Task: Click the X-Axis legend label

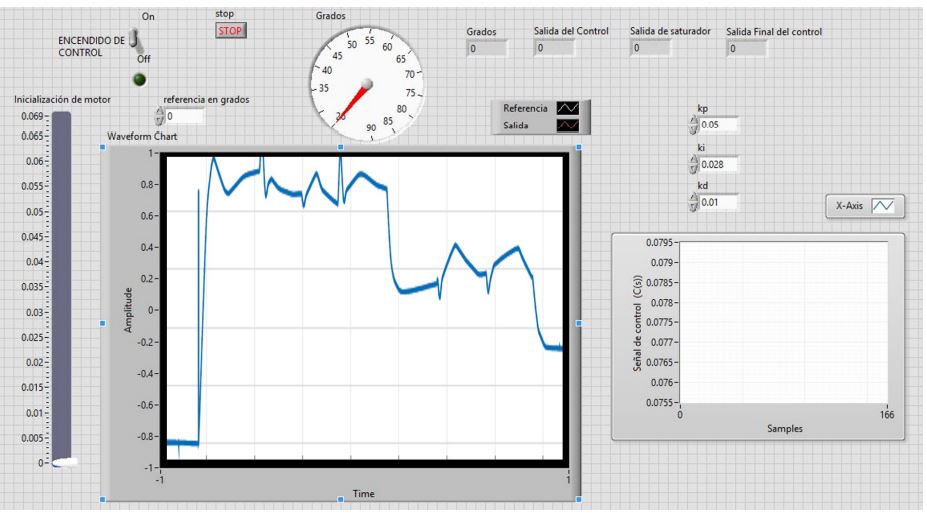Action: pos(849,206)
